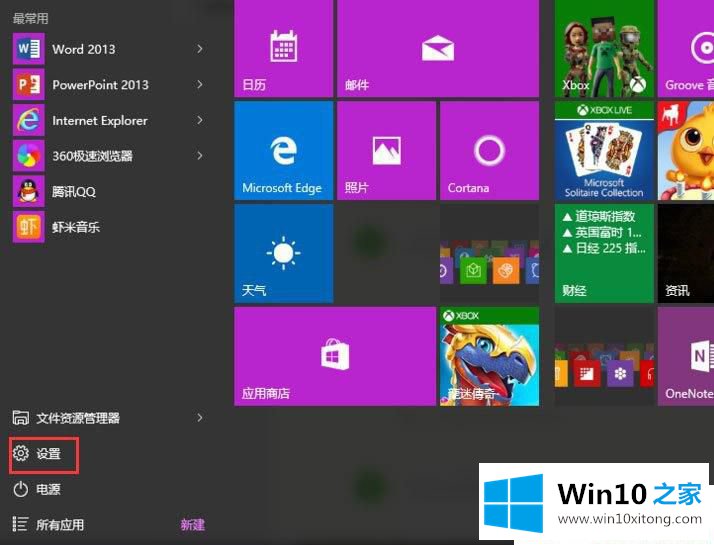This screenshot has width=714, height=545.
Task: Expand 360极速浏览器 jump list arrow
Action: coord(199,156)
